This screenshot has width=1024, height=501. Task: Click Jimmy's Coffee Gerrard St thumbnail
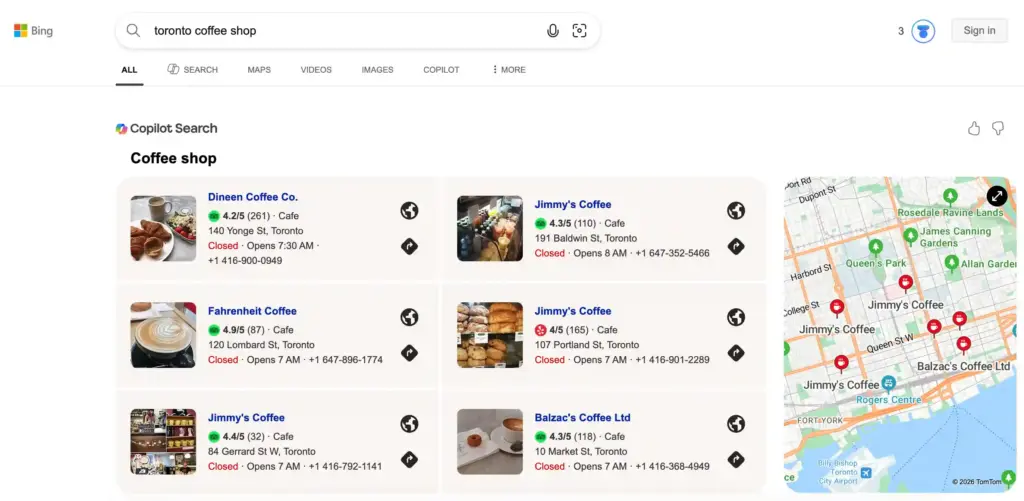click(x=163, y=442)
